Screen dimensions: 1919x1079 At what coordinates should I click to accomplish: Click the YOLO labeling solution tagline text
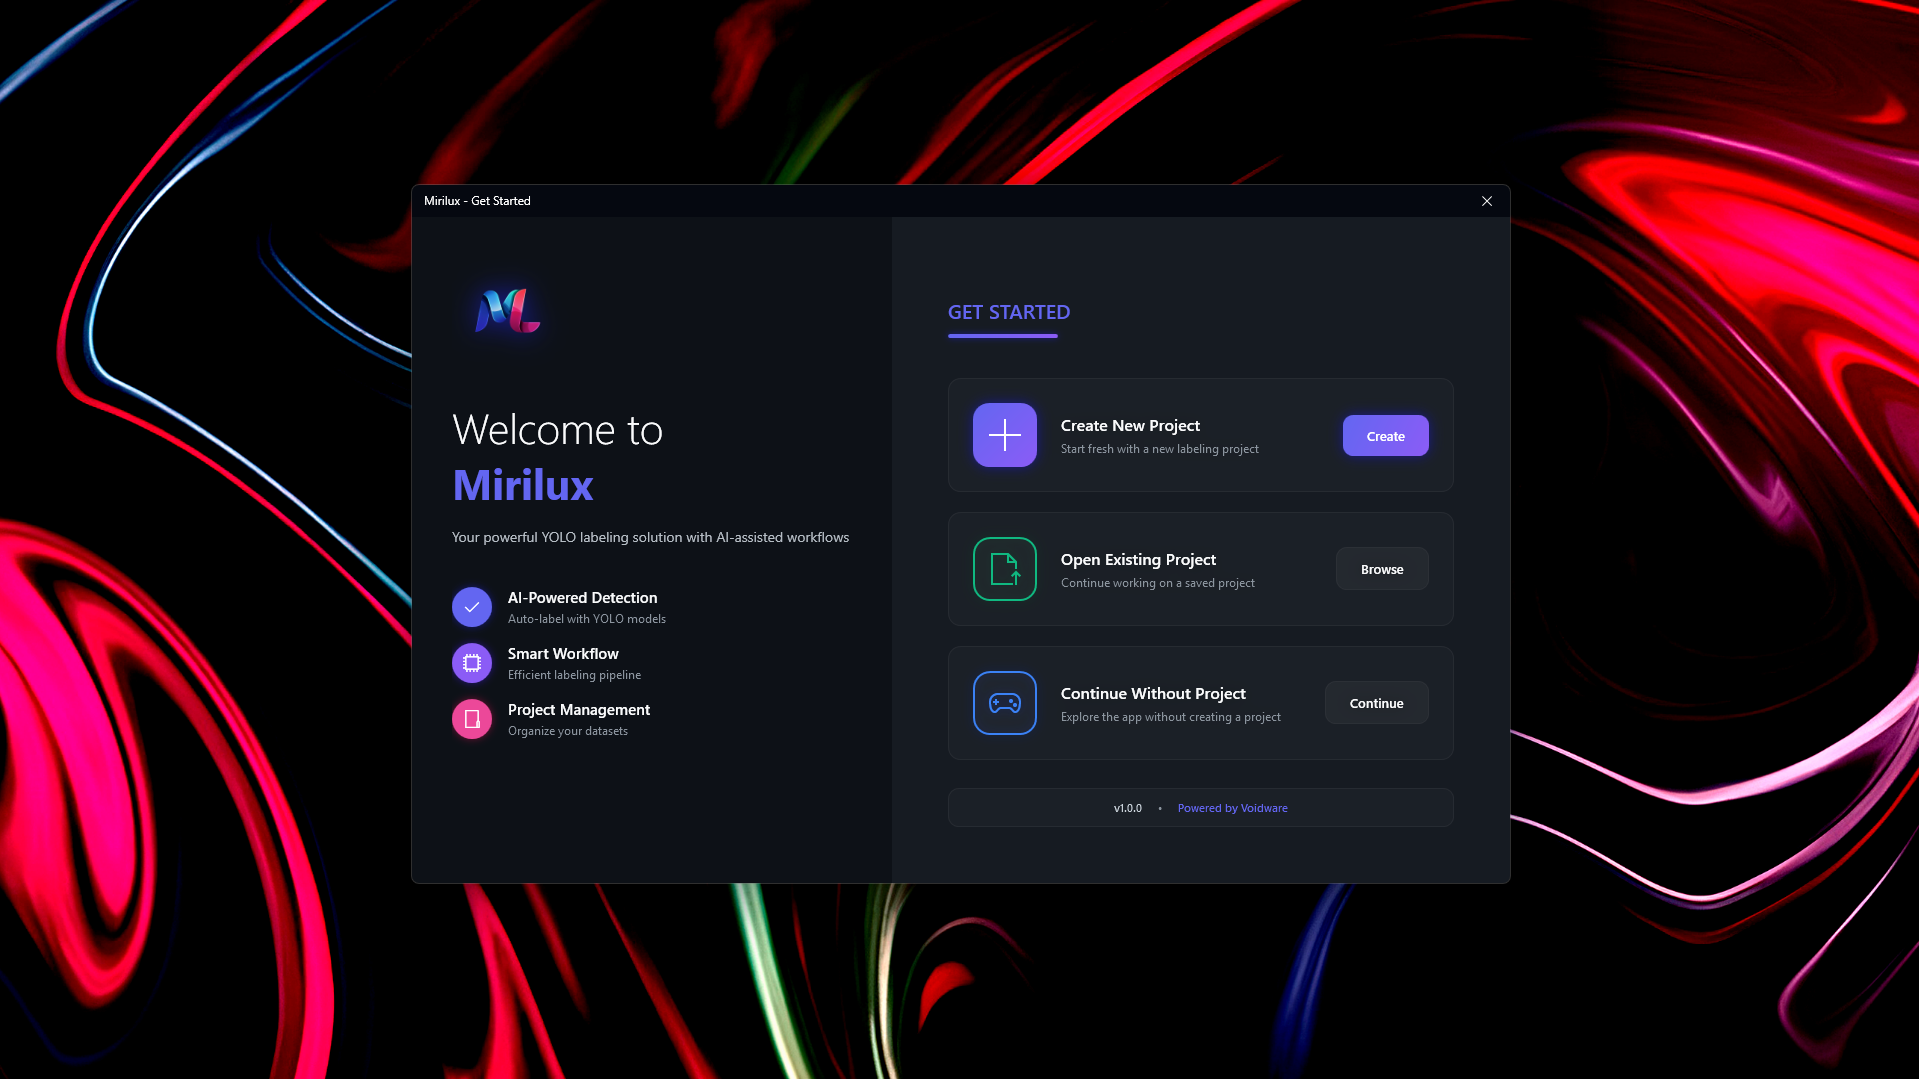point(650,537)
